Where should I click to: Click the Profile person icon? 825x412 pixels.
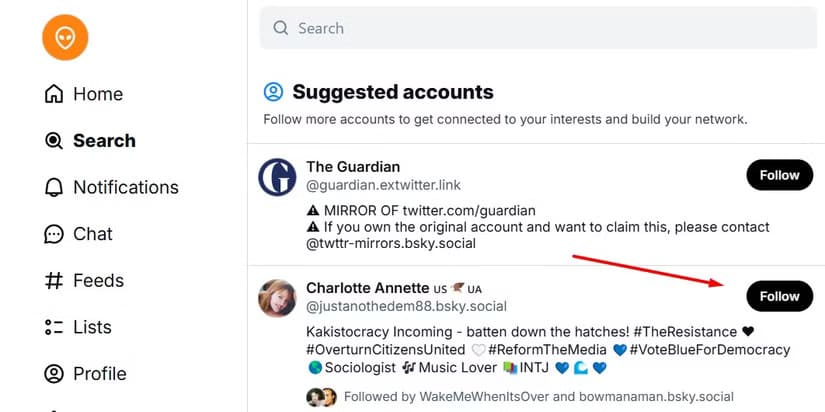pos(54,374)
